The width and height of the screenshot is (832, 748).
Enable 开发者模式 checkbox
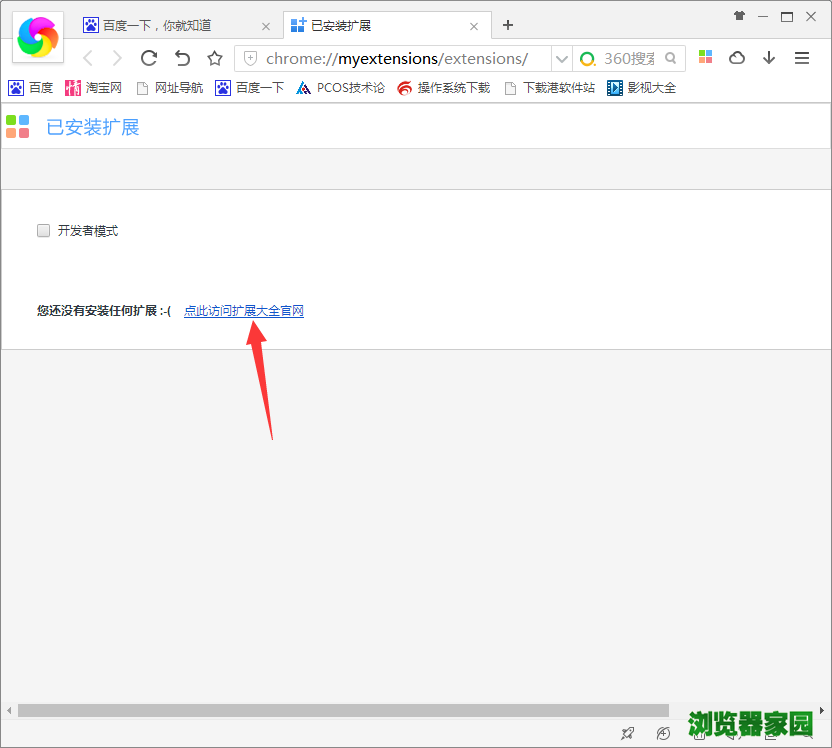(x=43, y=230)
